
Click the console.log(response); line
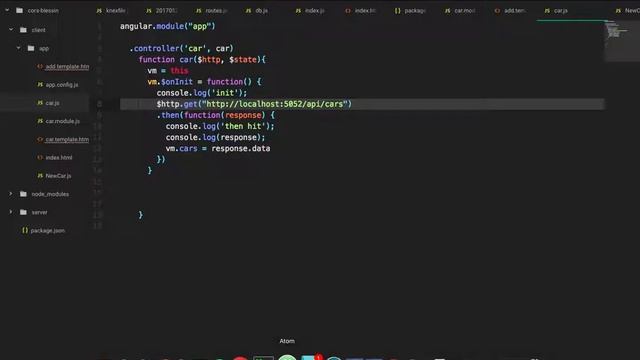(215, 138)
